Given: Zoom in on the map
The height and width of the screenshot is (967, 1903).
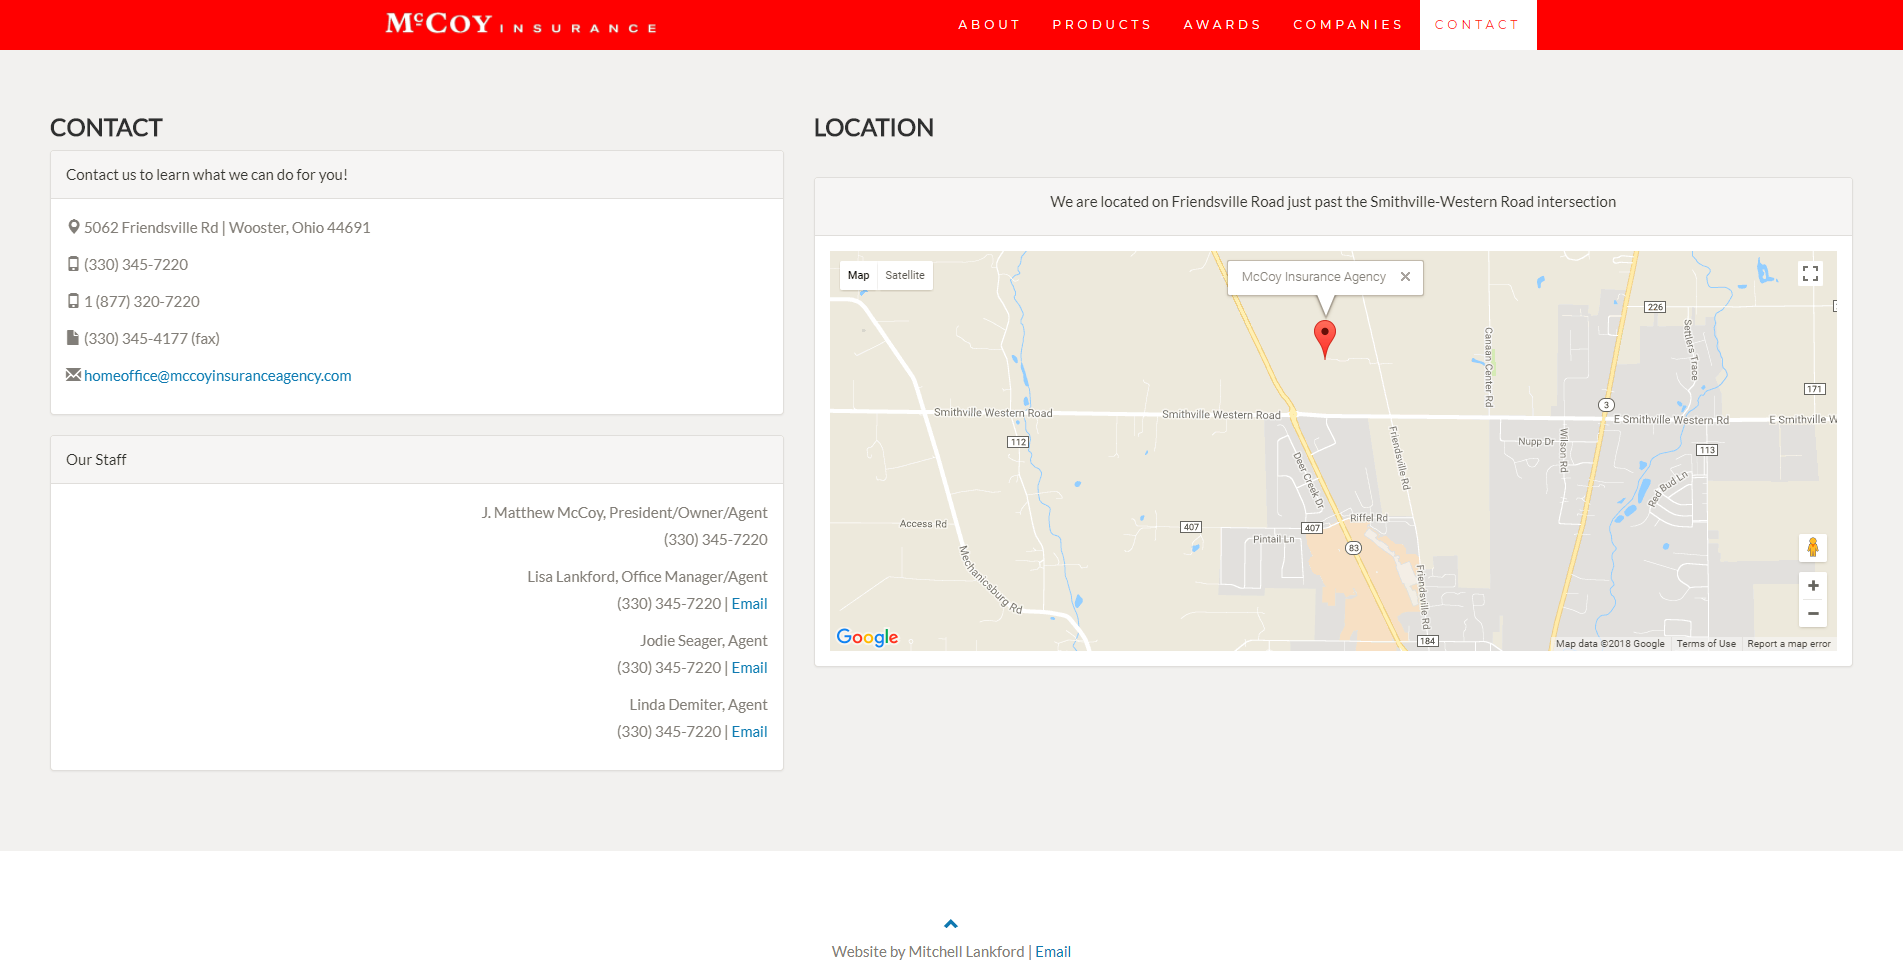Looking at the screenshot, I should tap(1813, 586).
